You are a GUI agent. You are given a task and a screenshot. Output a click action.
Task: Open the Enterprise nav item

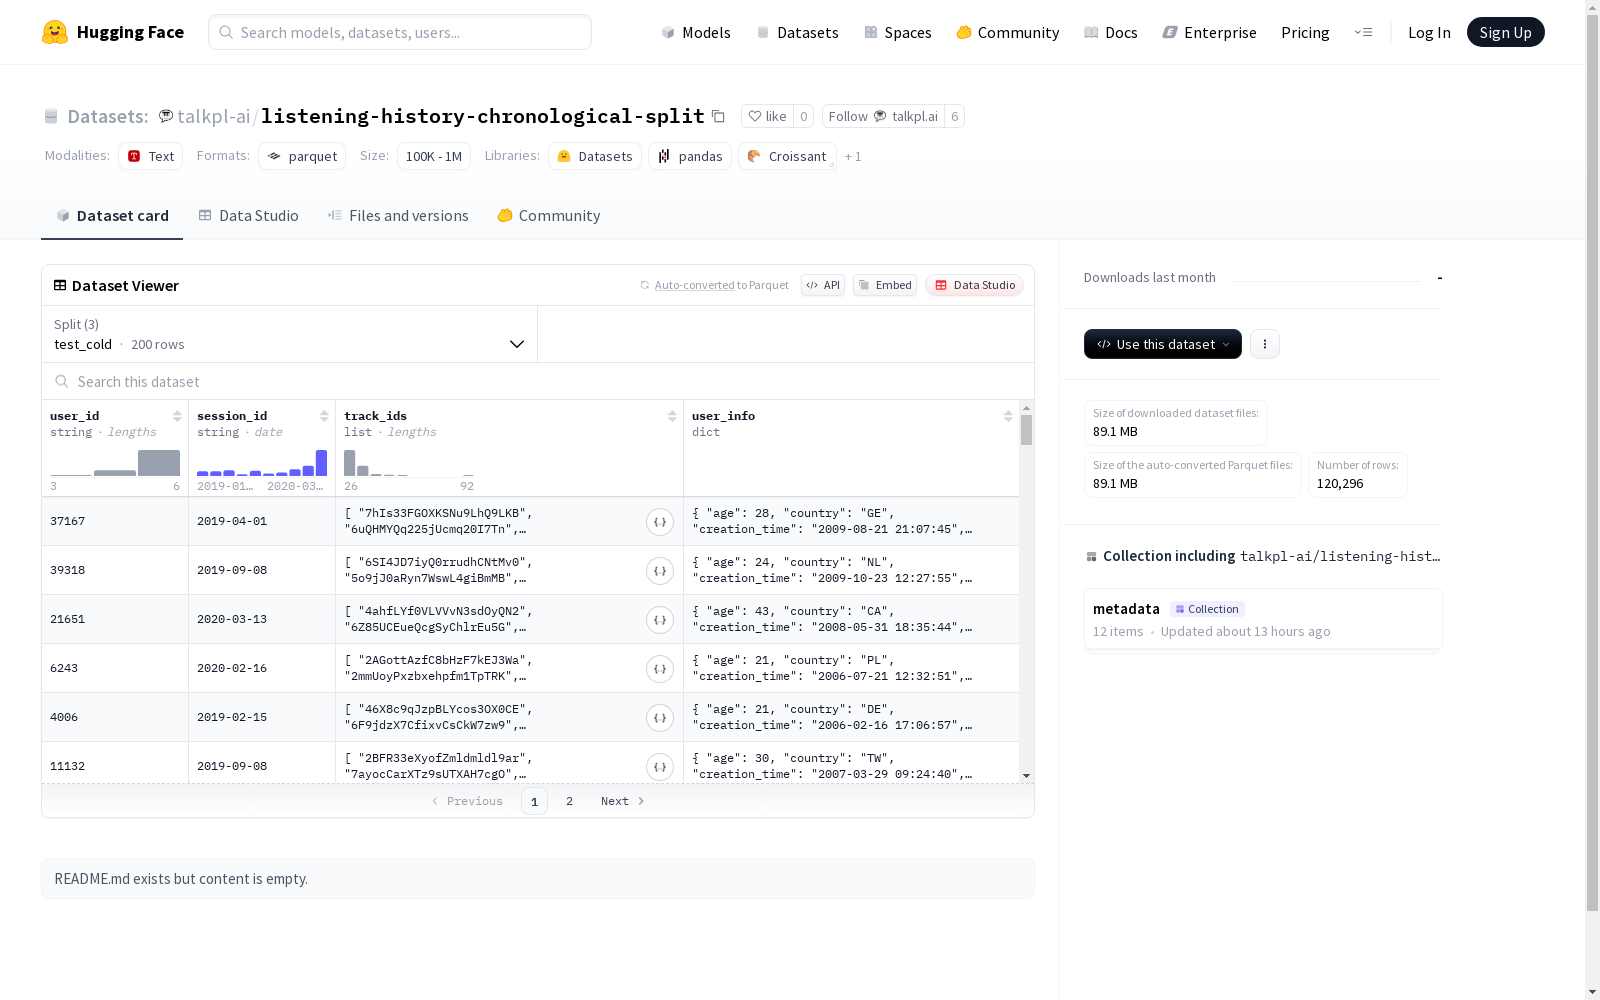pos(1210,32)
